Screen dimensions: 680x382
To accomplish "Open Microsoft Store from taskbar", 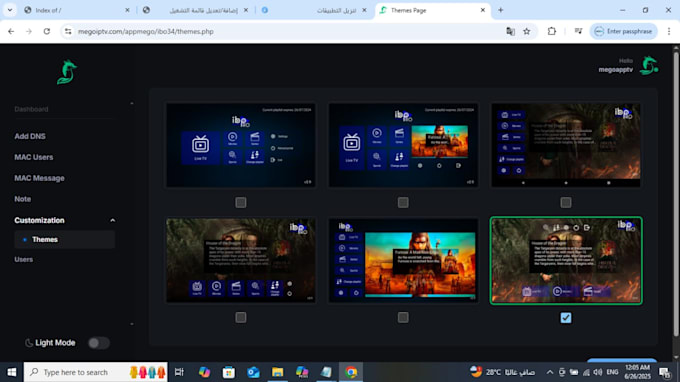I will pos(229,372).
